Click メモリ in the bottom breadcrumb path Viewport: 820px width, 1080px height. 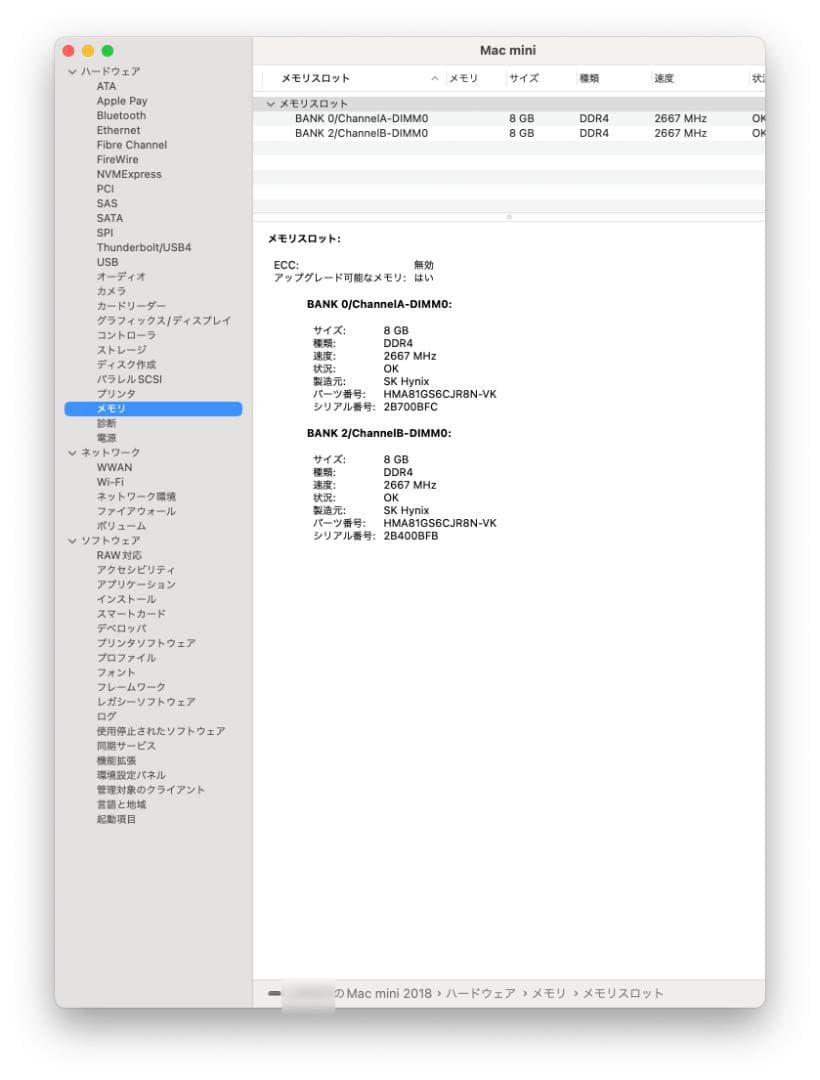tap(548, 993)
